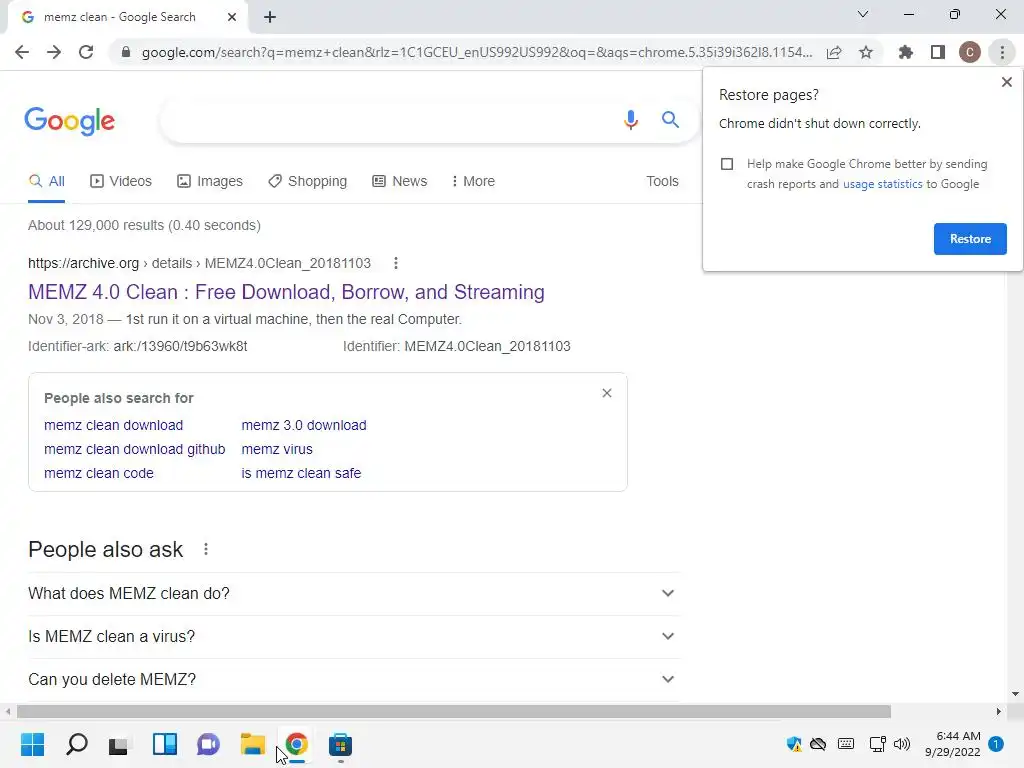Open Windows taskbar search
Image resolution: width=1024 pixels, height=768 pixels.
77,744
